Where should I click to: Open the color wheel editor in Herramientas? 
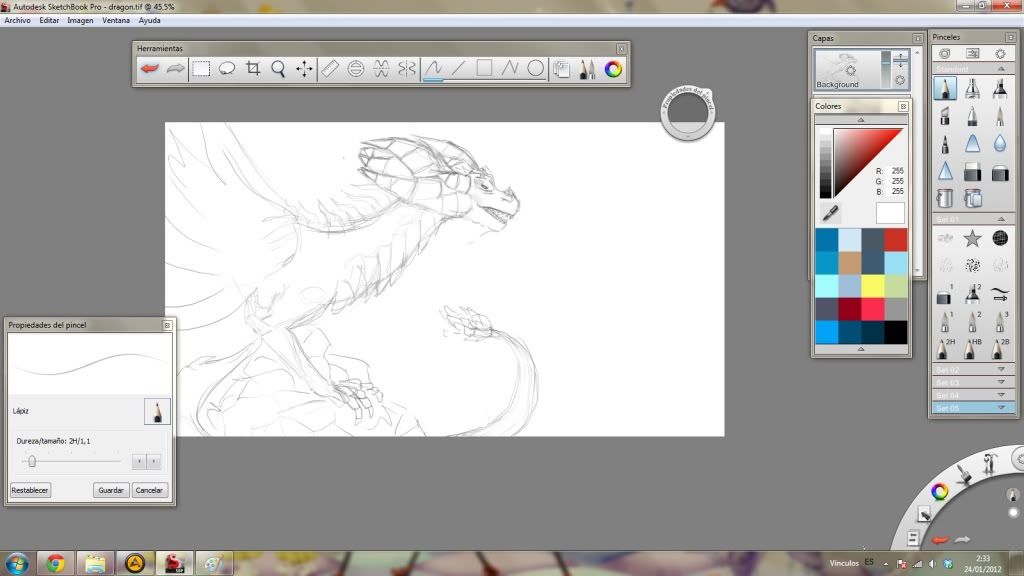pos(613,69)
